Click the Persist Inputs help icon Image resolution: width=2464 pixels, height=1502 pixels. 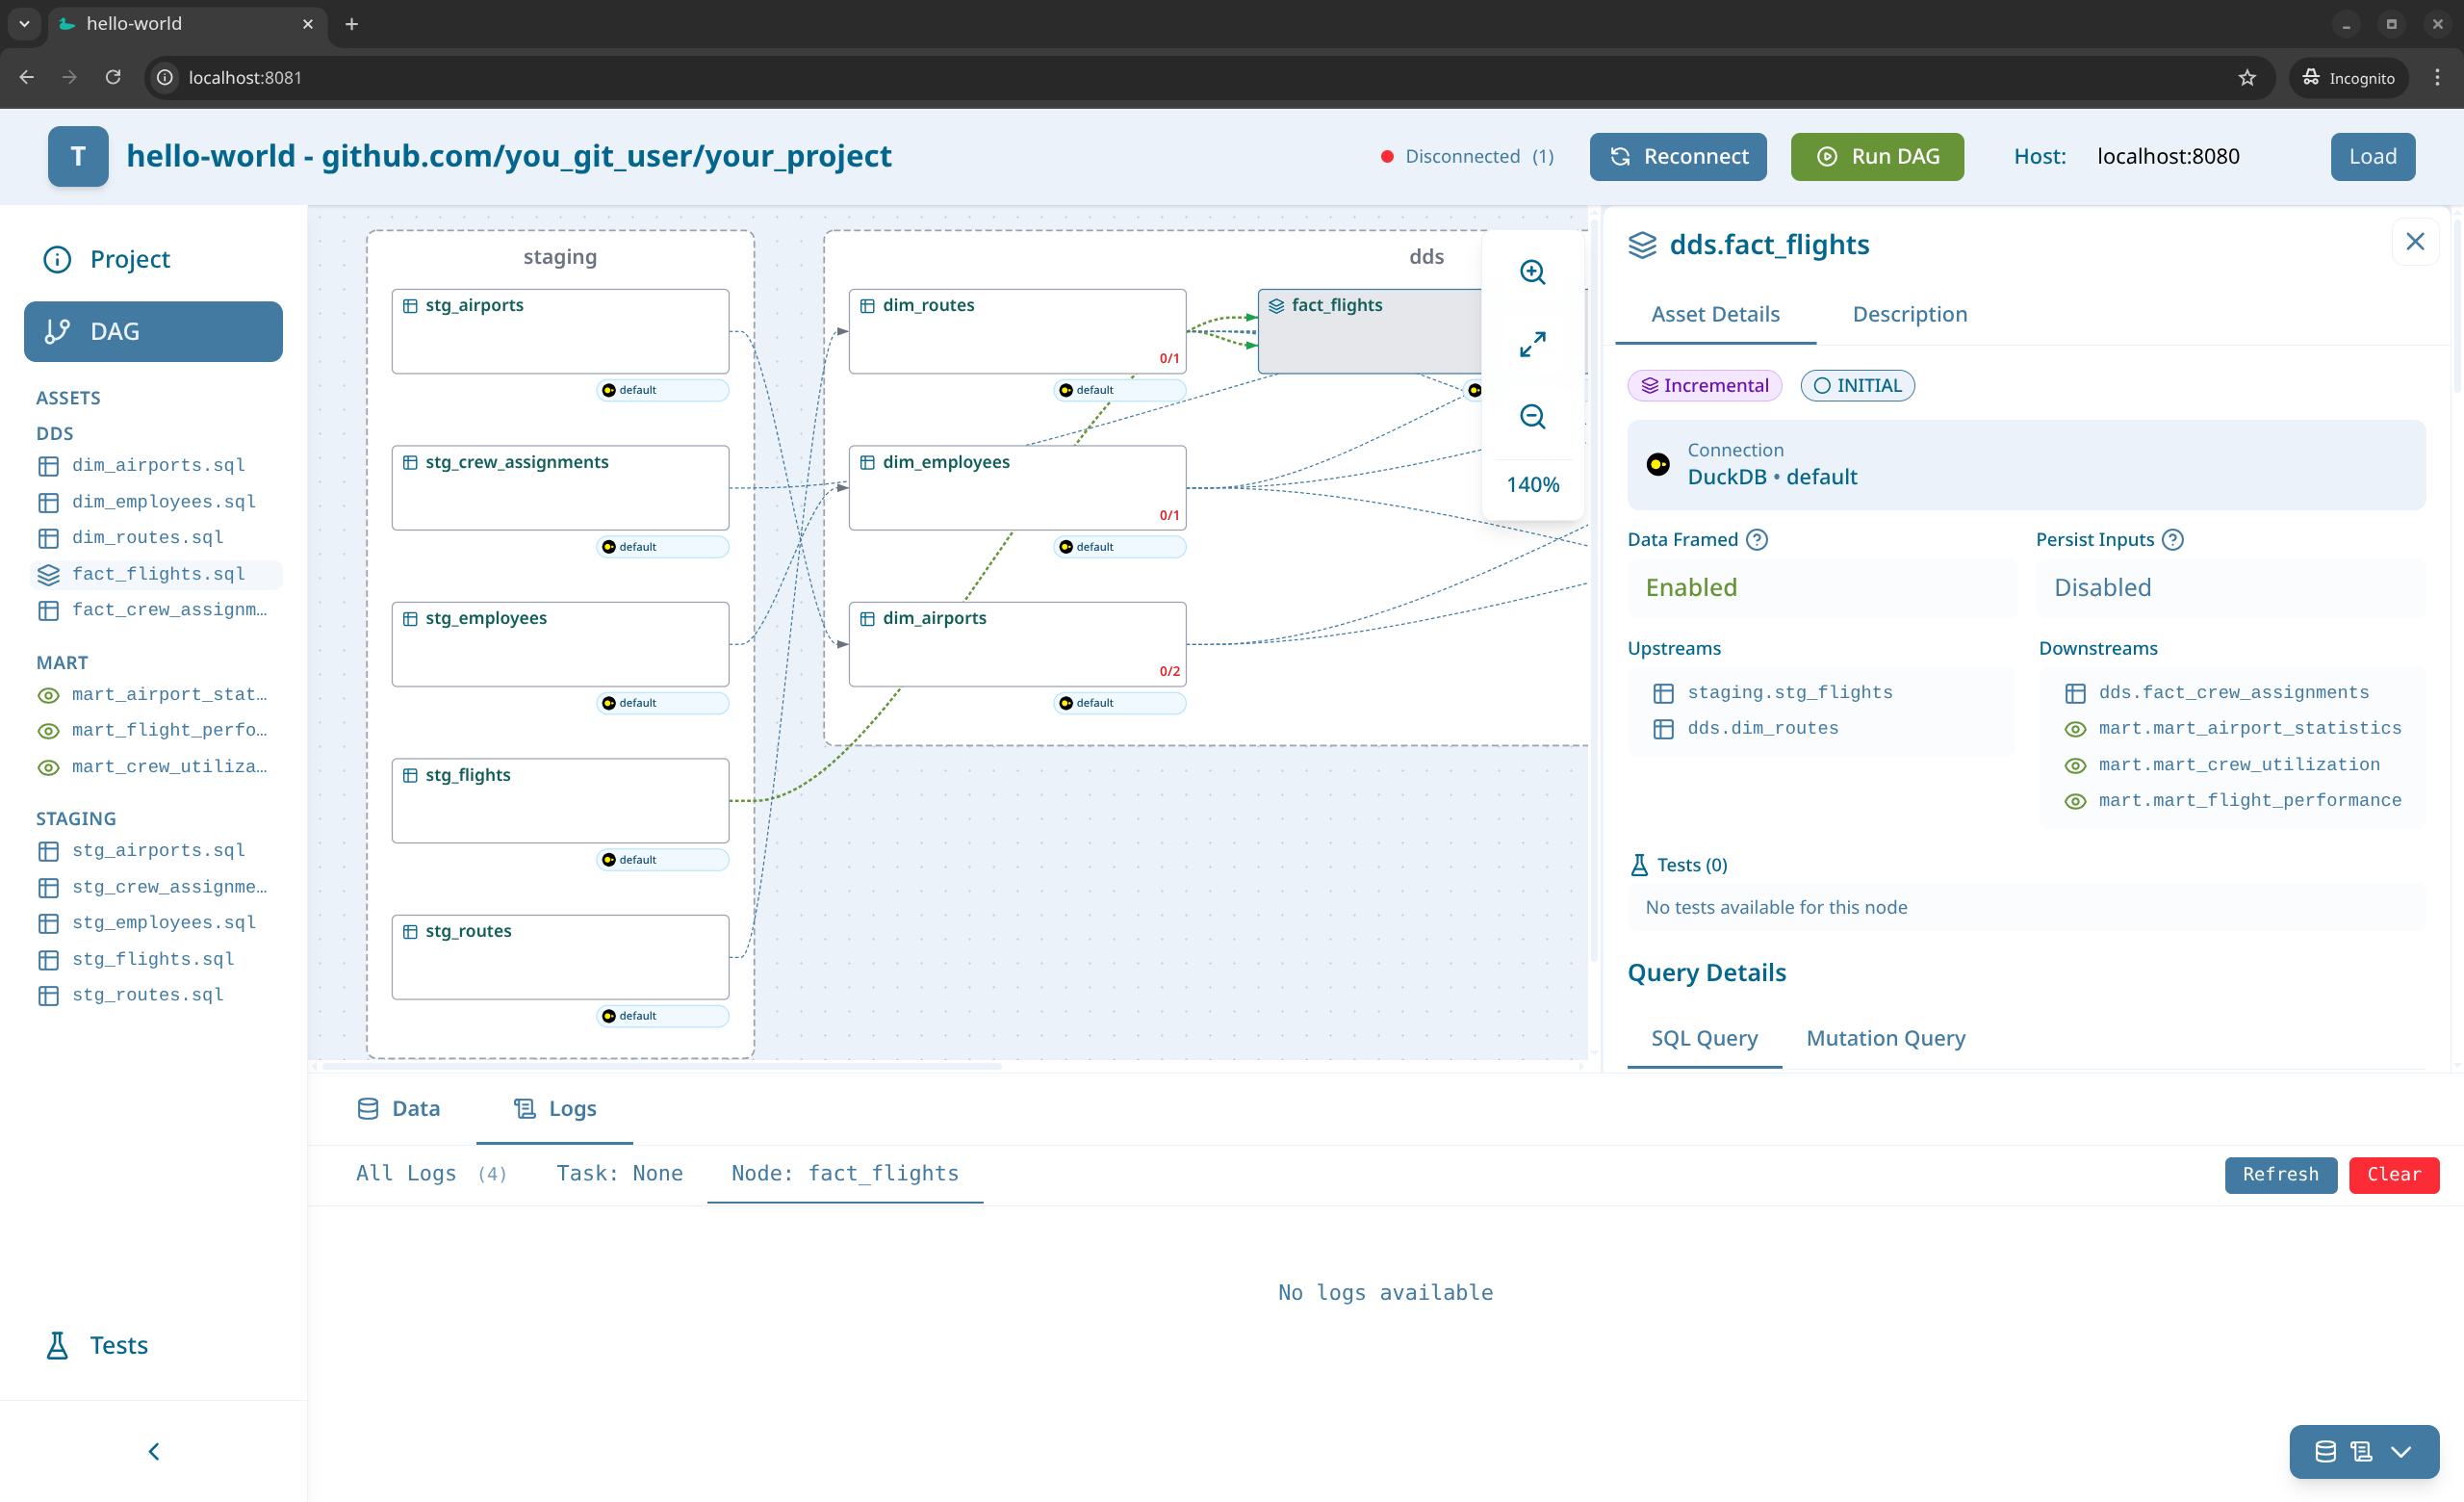pyautogui.click(x=2172, y=539)
